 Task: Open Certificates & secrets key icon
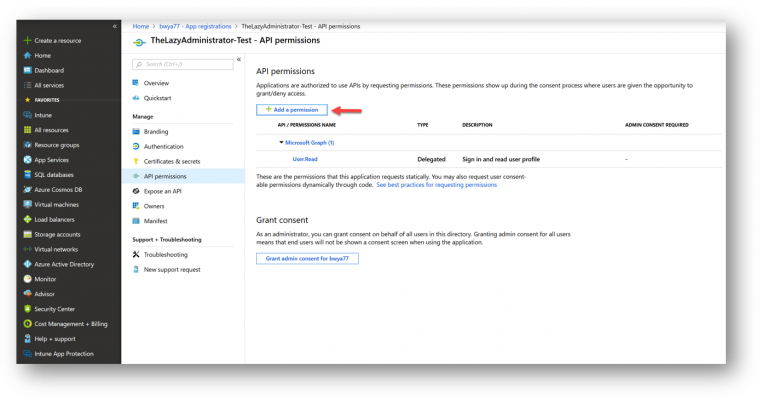coord(136,161)
